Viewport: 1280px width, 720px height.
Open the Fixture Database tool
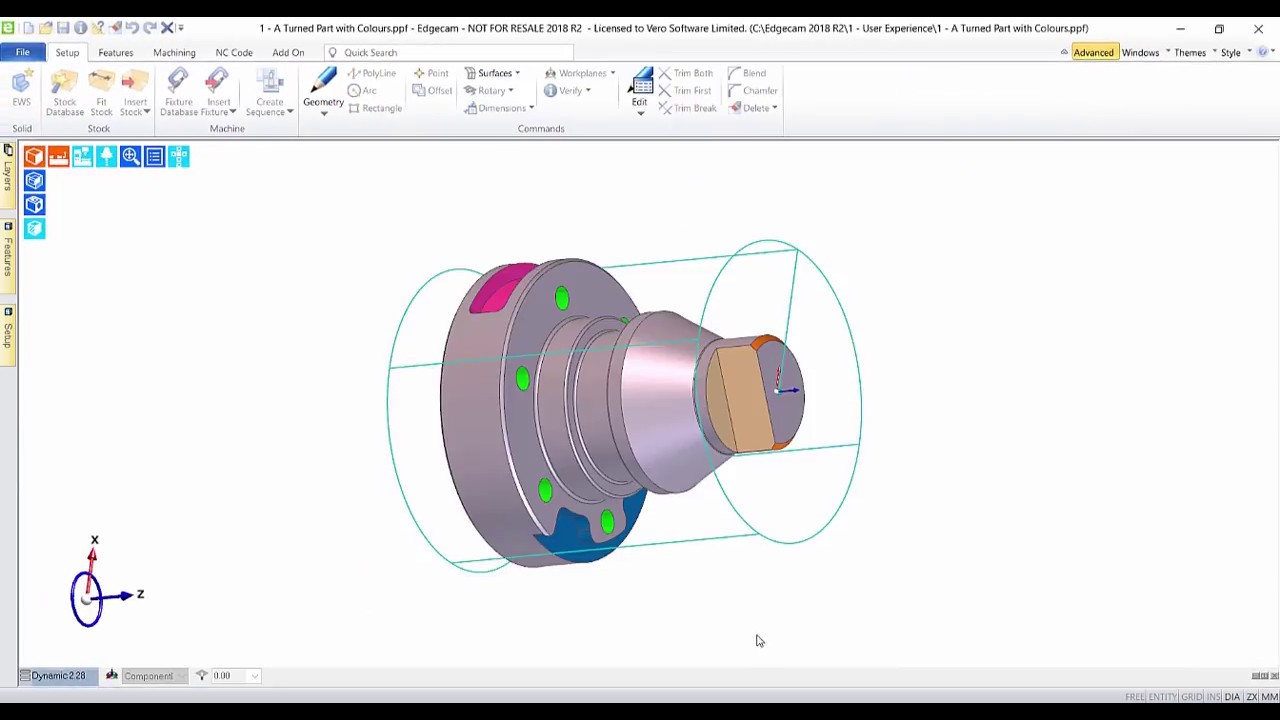click(179, 93)
